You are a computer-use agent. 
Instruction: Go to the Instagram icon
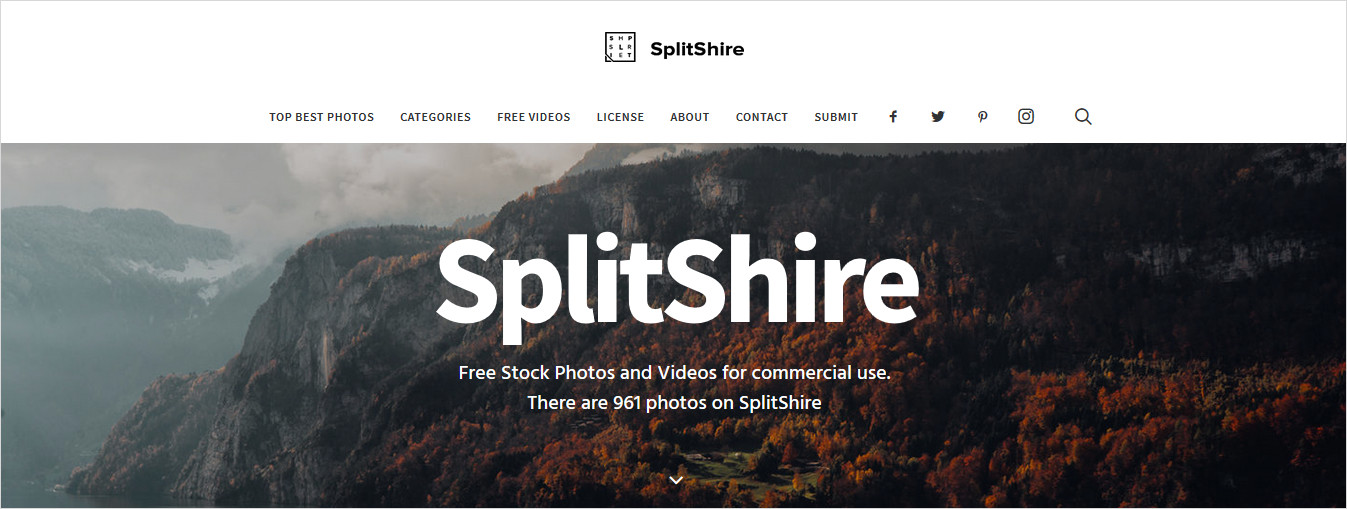pos(1026,116)
